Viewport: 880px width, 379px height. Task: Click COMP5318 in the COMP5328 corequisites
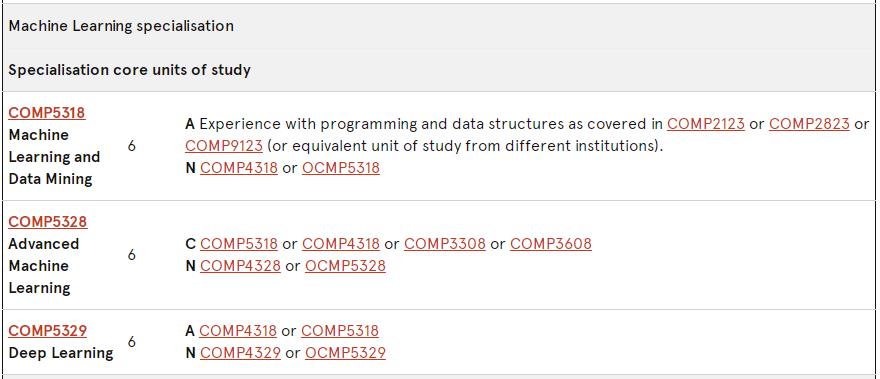pyautogui.click(x=239, y=244)
